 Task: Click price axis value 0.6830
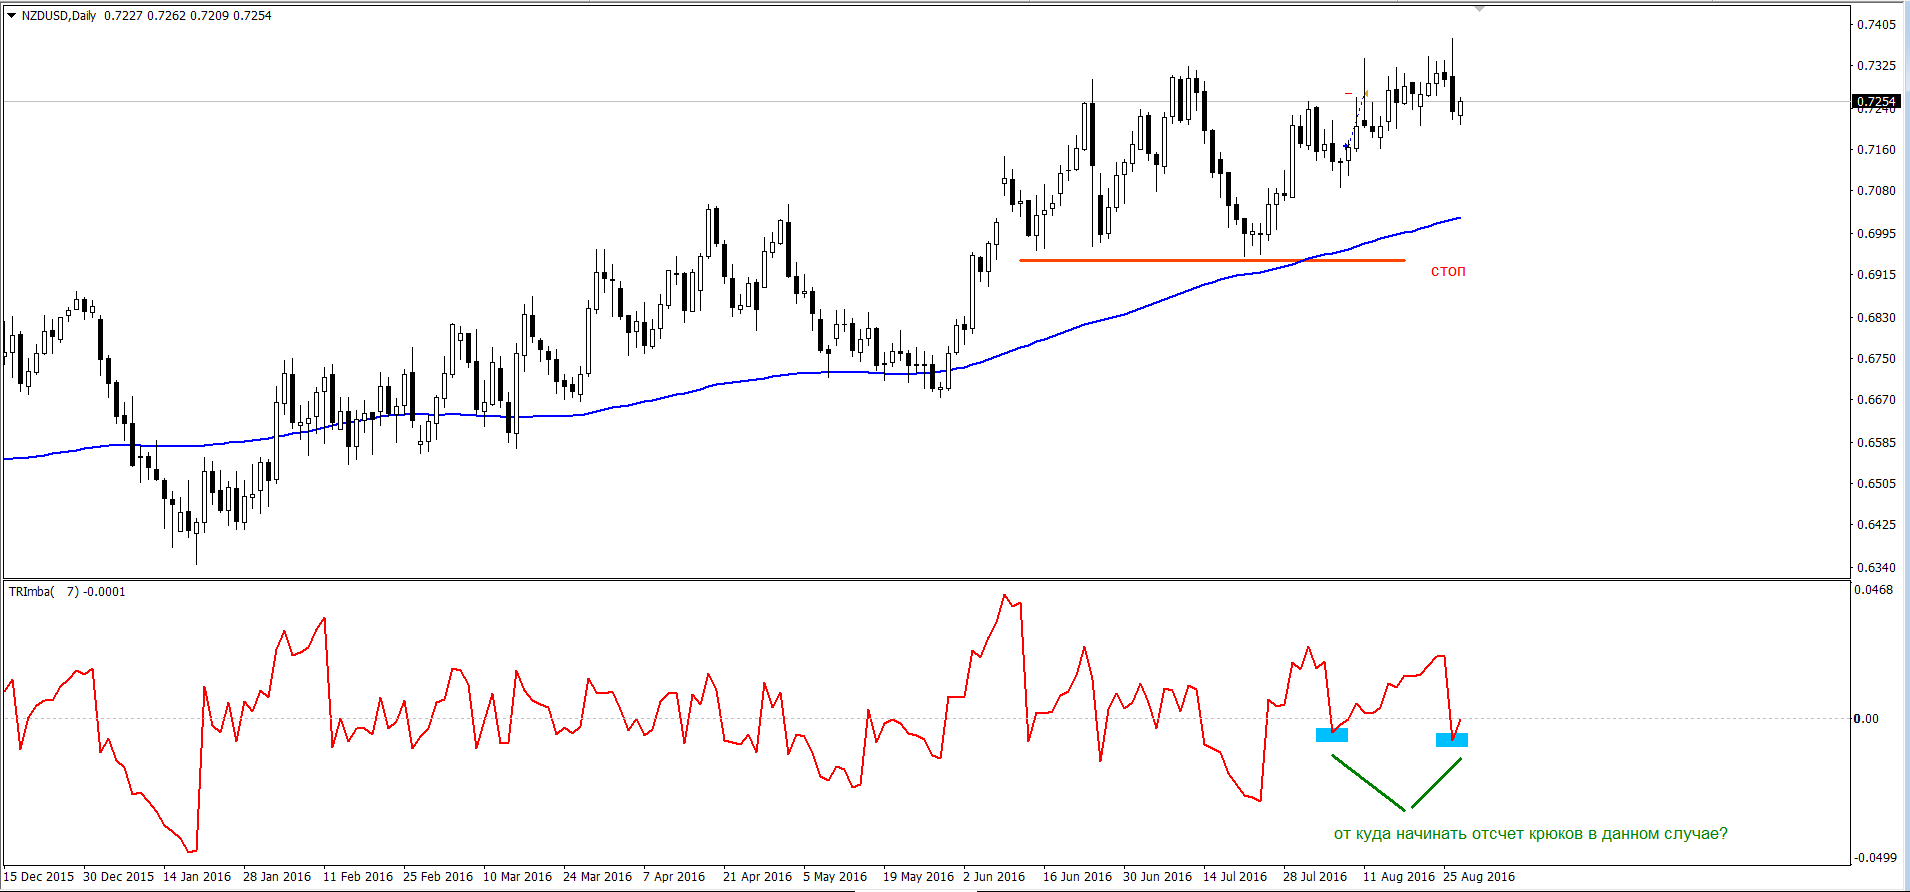click(x=1876, y=317)
